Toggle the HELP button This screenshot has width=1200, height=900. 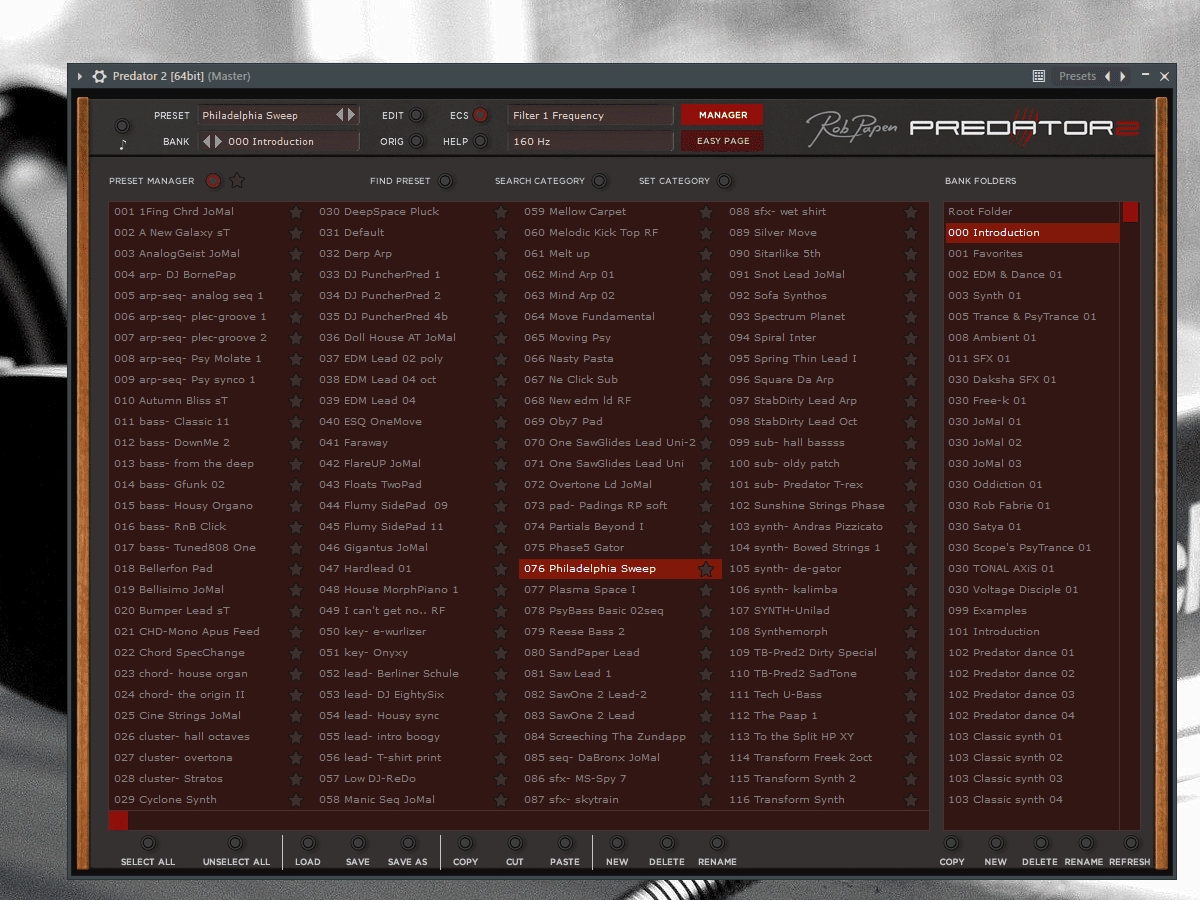pyautogui.click(x=481, y=141)
